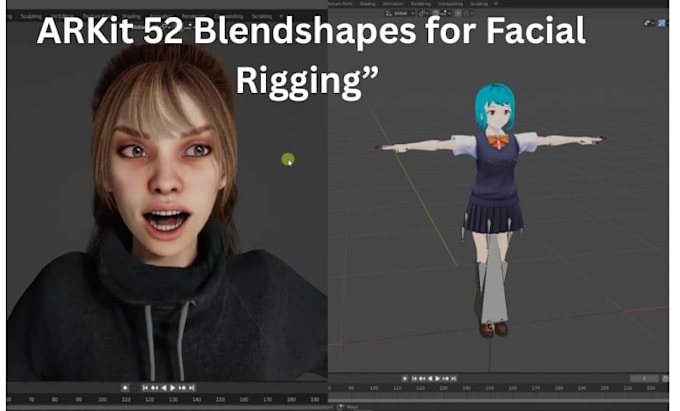Jump to next keyframe in left timeline
Viewport: 680px width, 411px height.
[x=183, y=388]
